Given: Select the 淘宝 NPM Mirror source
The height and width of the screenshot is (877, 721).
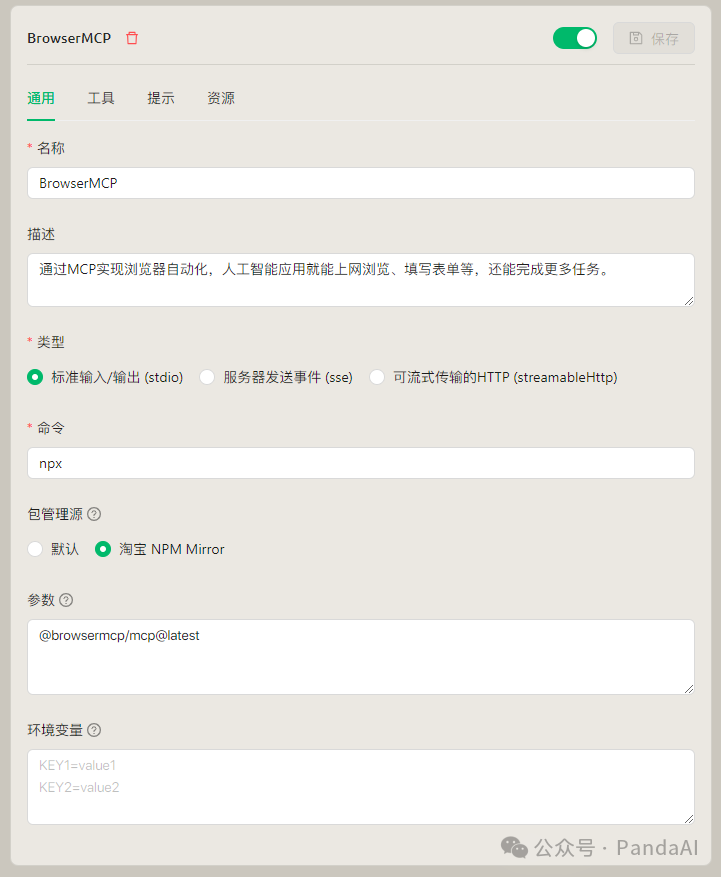Looking at the screenshot, I should (103, 549).
